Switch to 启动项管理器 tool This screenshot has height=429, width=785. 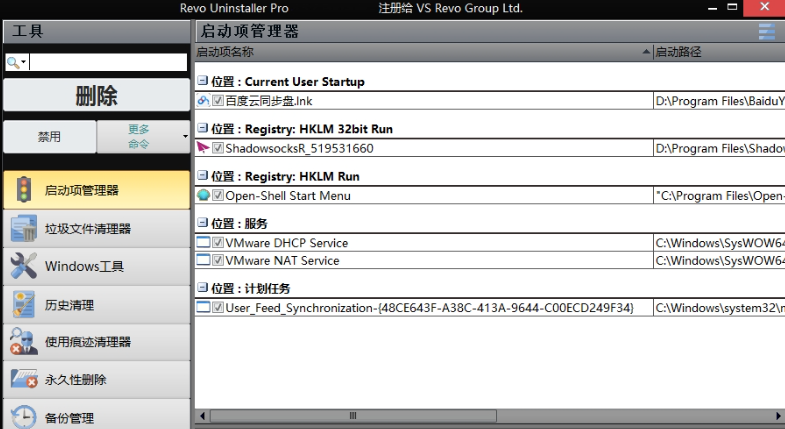(x=97, y=190)
